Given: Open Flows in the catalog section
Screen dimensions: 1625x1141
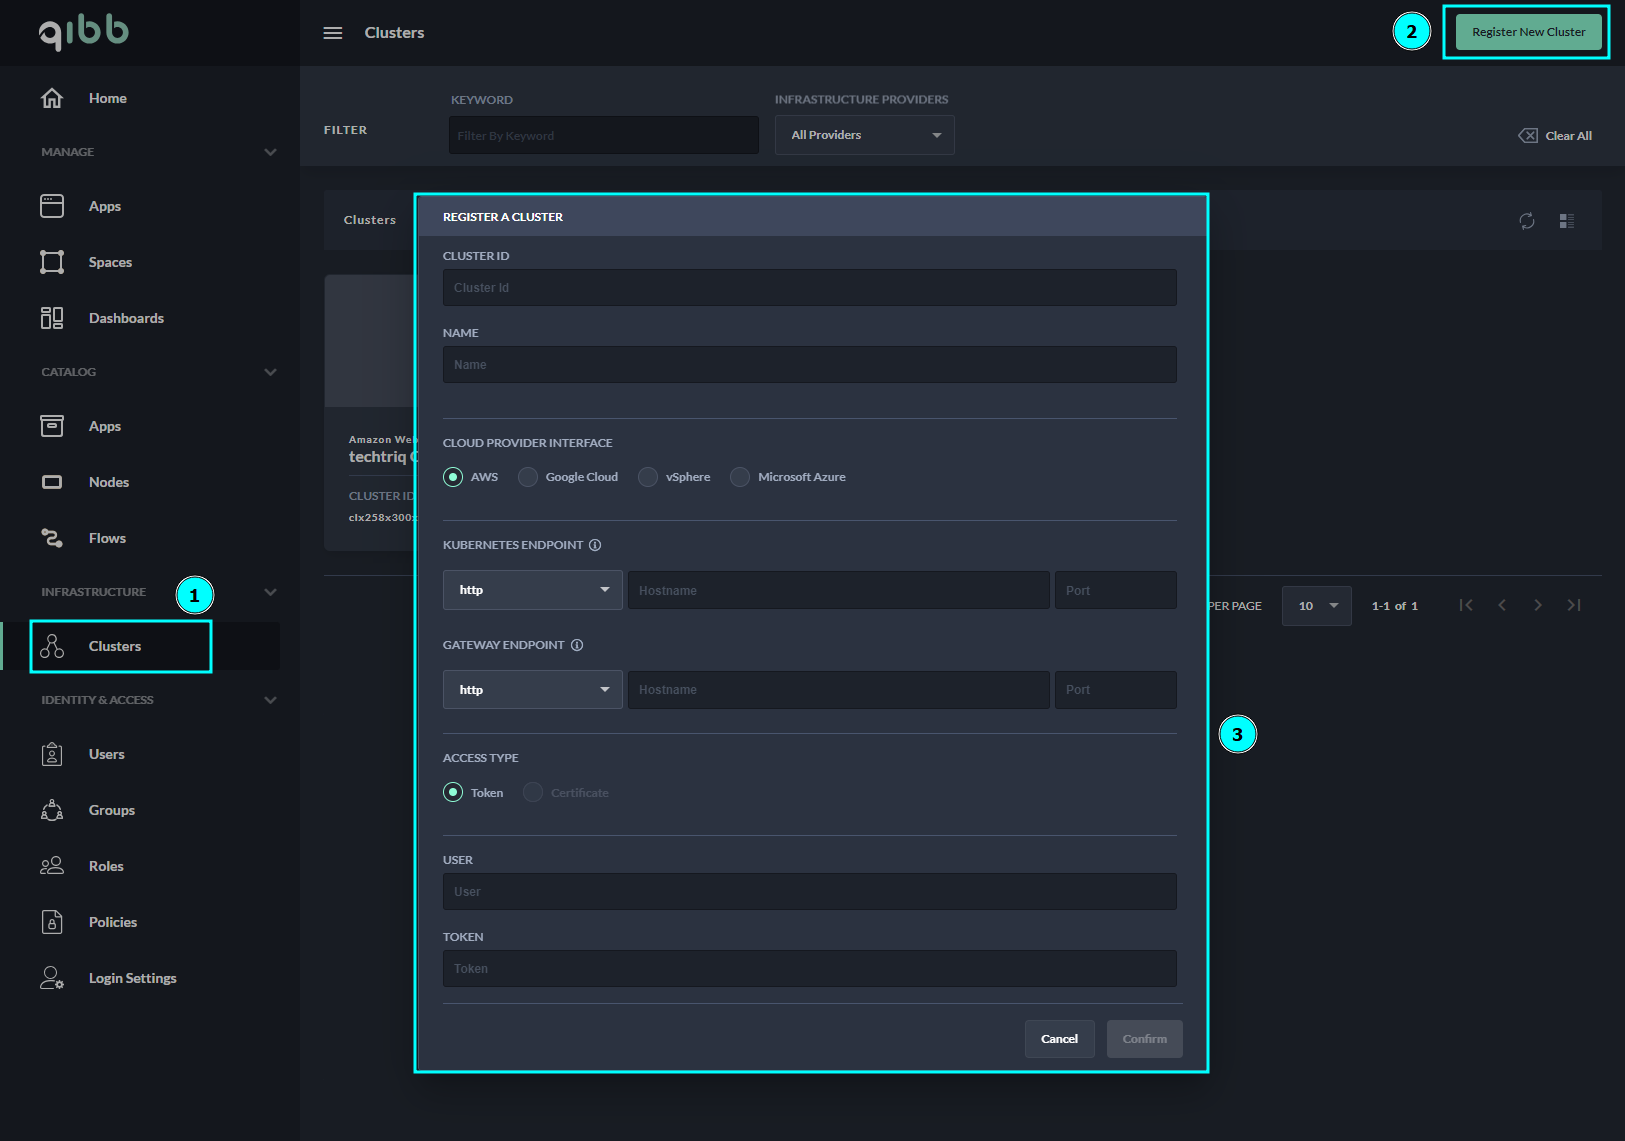Looking at the screenshot, I should coord(107,538).
